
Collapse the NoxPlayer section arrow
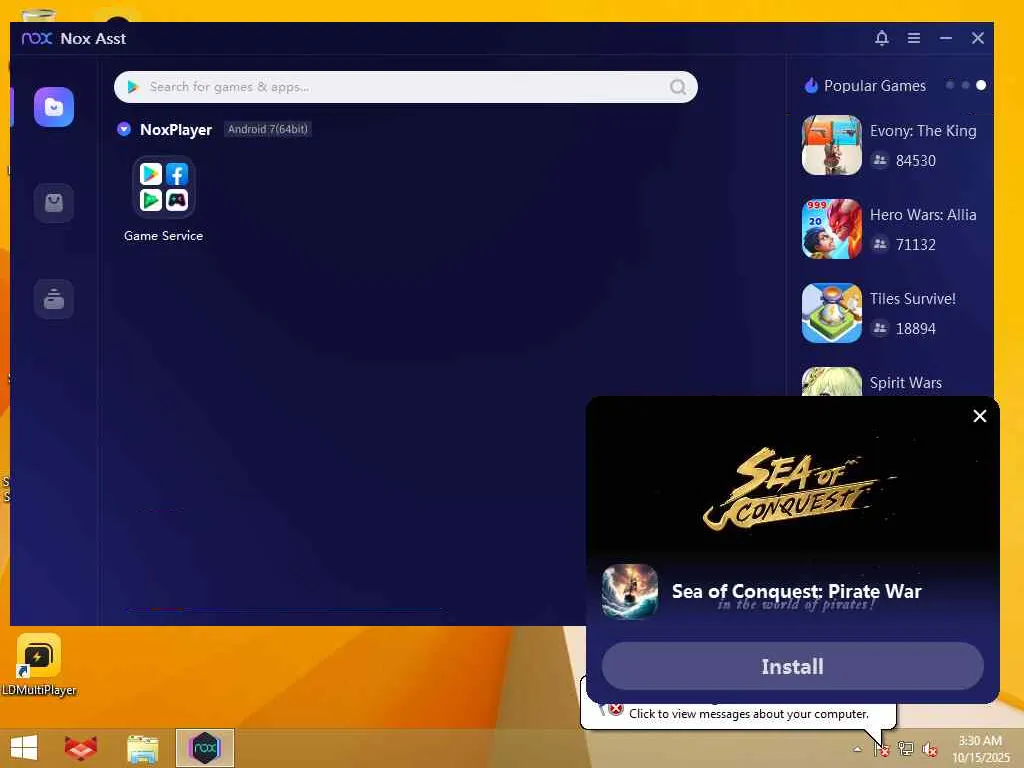[123, 129]
